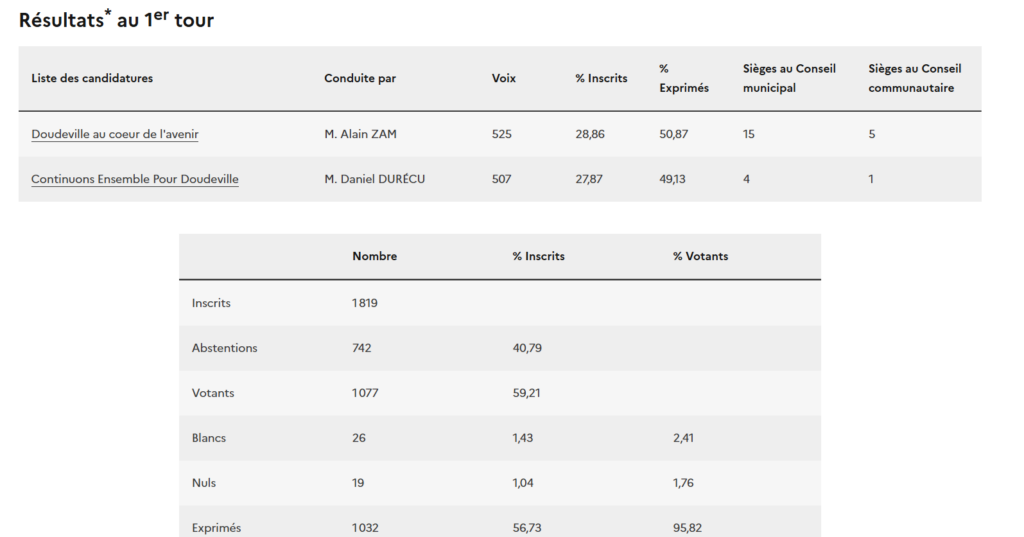The height and width of the screenshot is (537, 1024).
Task: Open the "Continuons Ensemble Pour Doudeville" list link
Action: click(x=135, y=179)
